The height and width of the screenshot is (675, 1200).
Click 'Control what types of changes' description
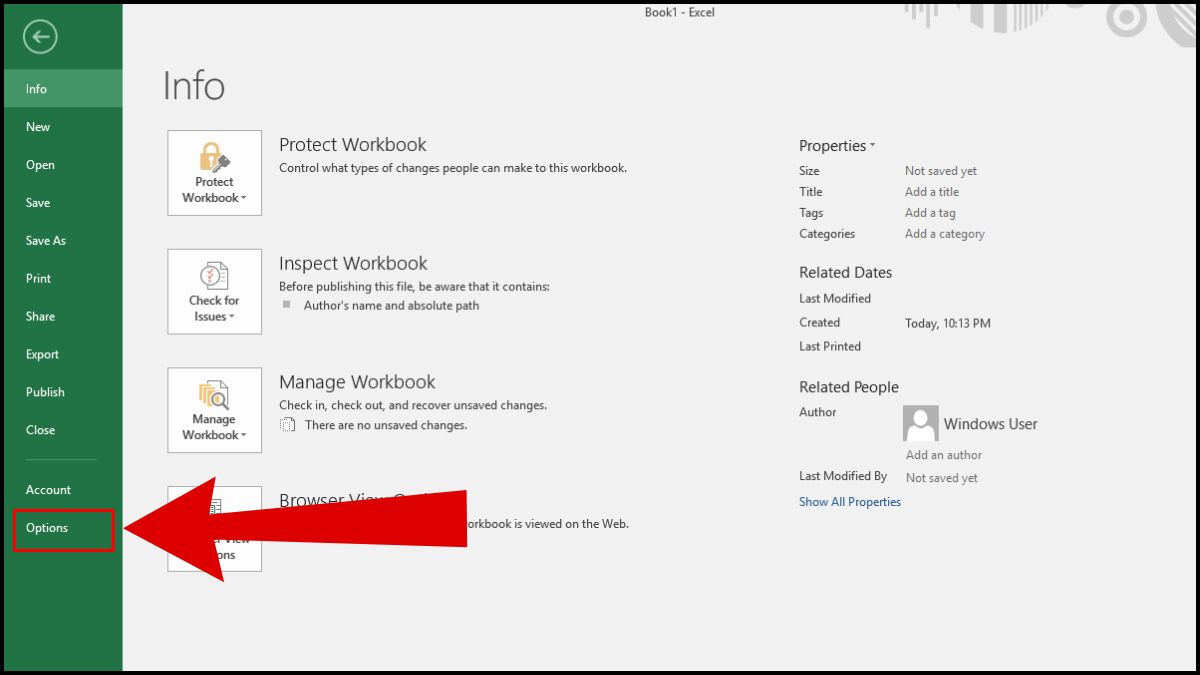pos(453,168)
